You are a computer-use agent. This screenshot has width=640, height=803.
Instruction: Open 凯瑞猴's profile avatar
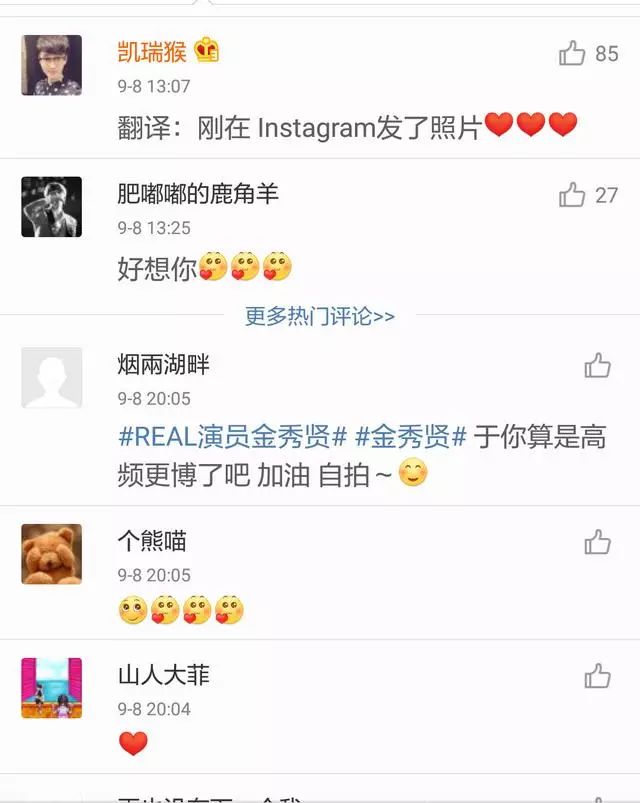point(52,65)
